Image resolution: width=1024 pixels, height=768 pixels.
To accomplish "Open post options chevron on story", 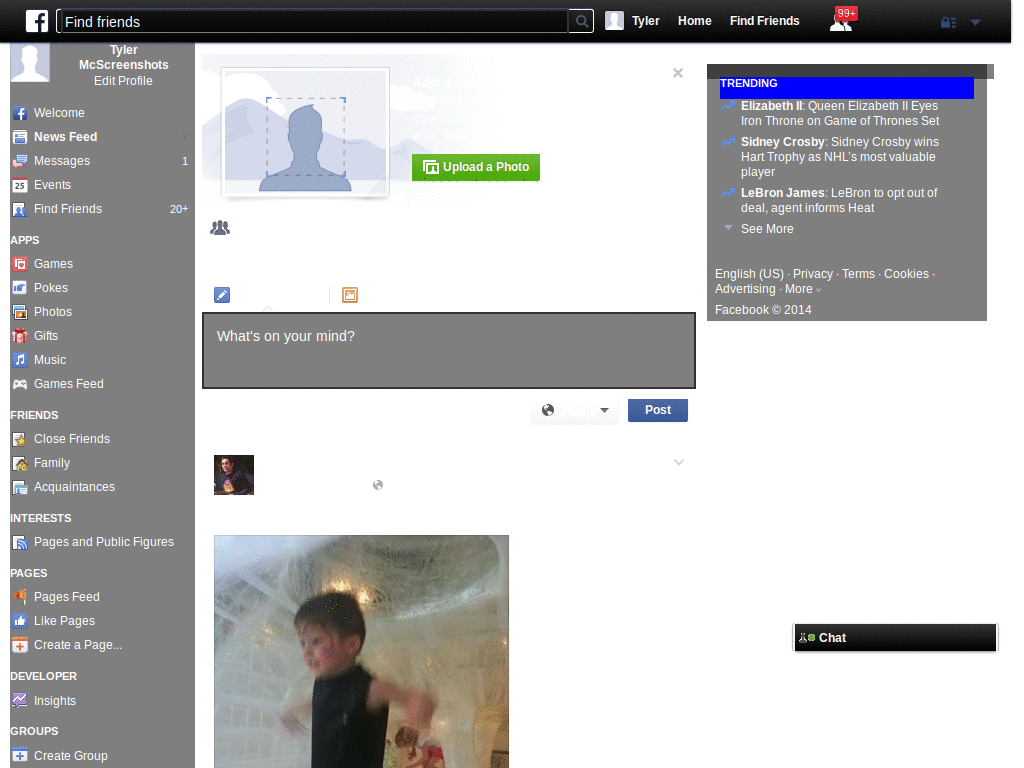I will (679, 462).
